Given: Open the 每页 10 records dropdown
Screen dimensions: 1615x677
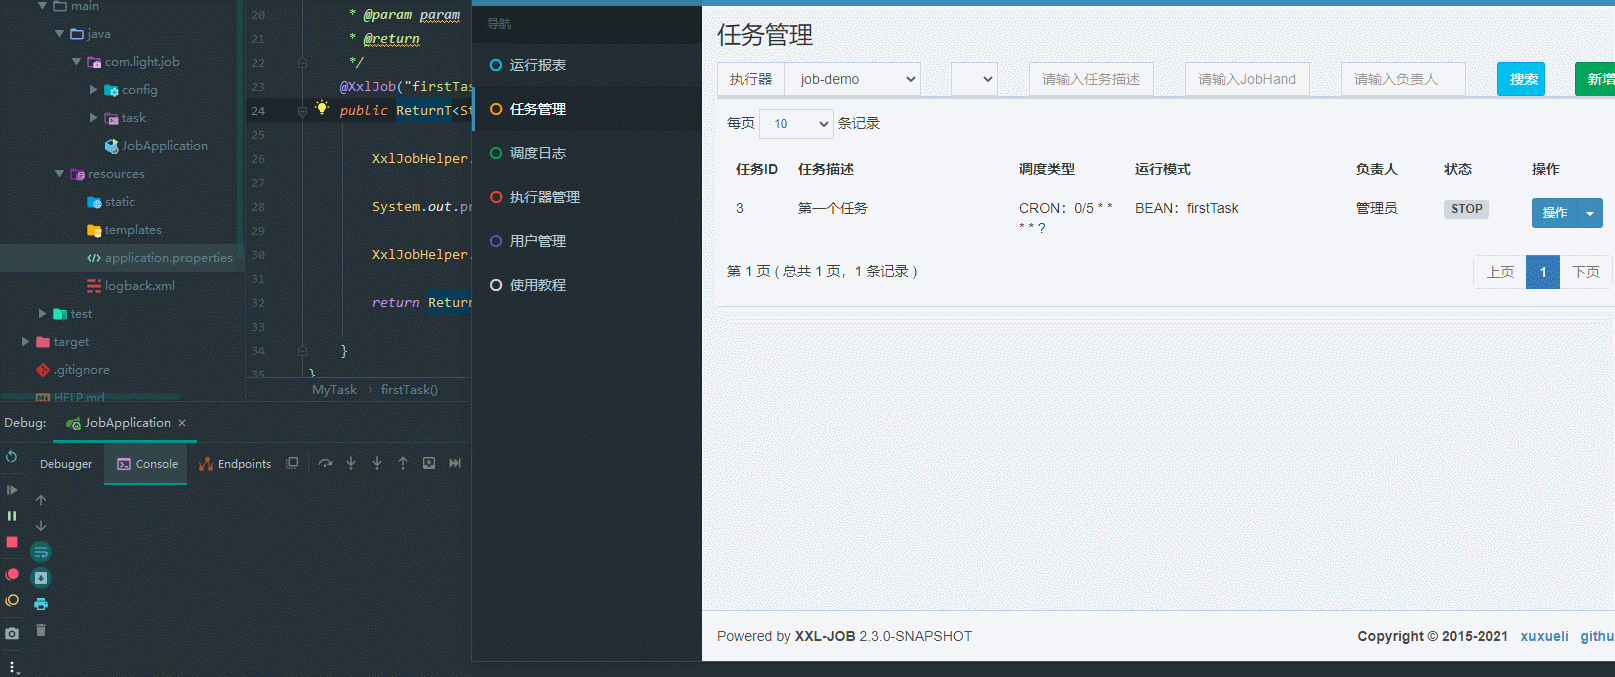Looking at the screenshot, I should [797, 124].
